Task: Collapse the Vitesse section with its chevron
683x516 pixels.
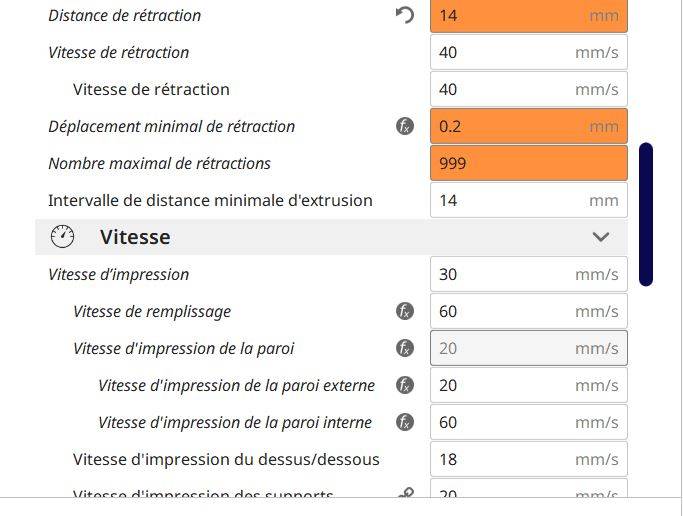Action: (601, 237)
